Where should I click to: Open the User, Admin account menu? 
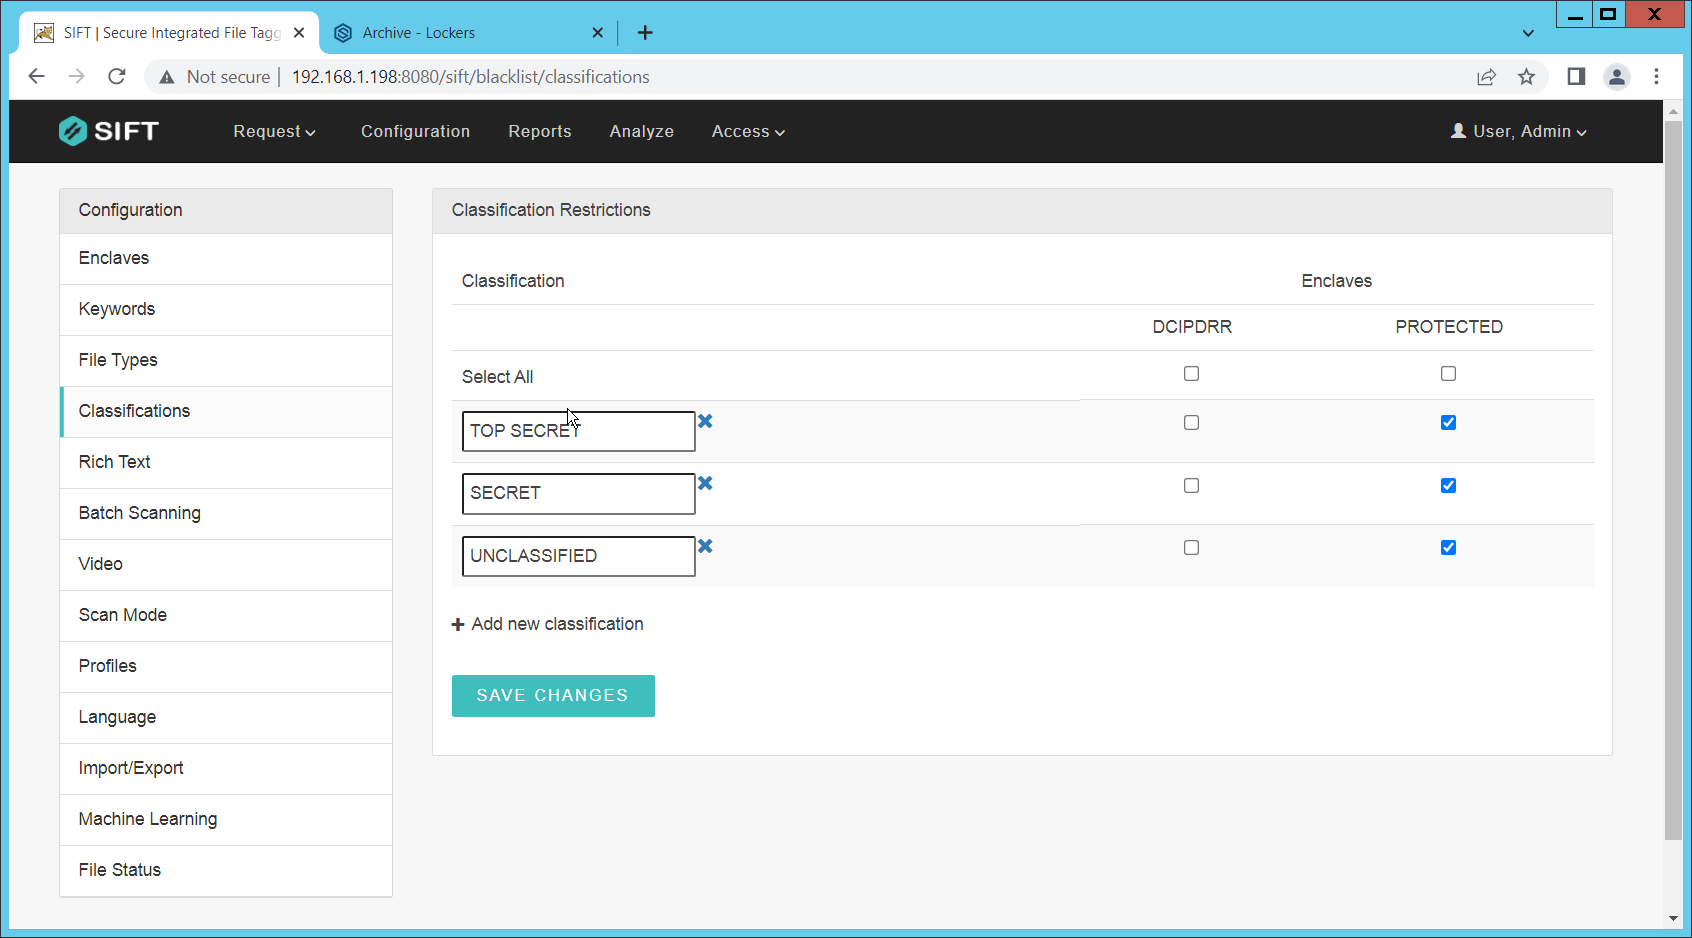coord(1518,132)
